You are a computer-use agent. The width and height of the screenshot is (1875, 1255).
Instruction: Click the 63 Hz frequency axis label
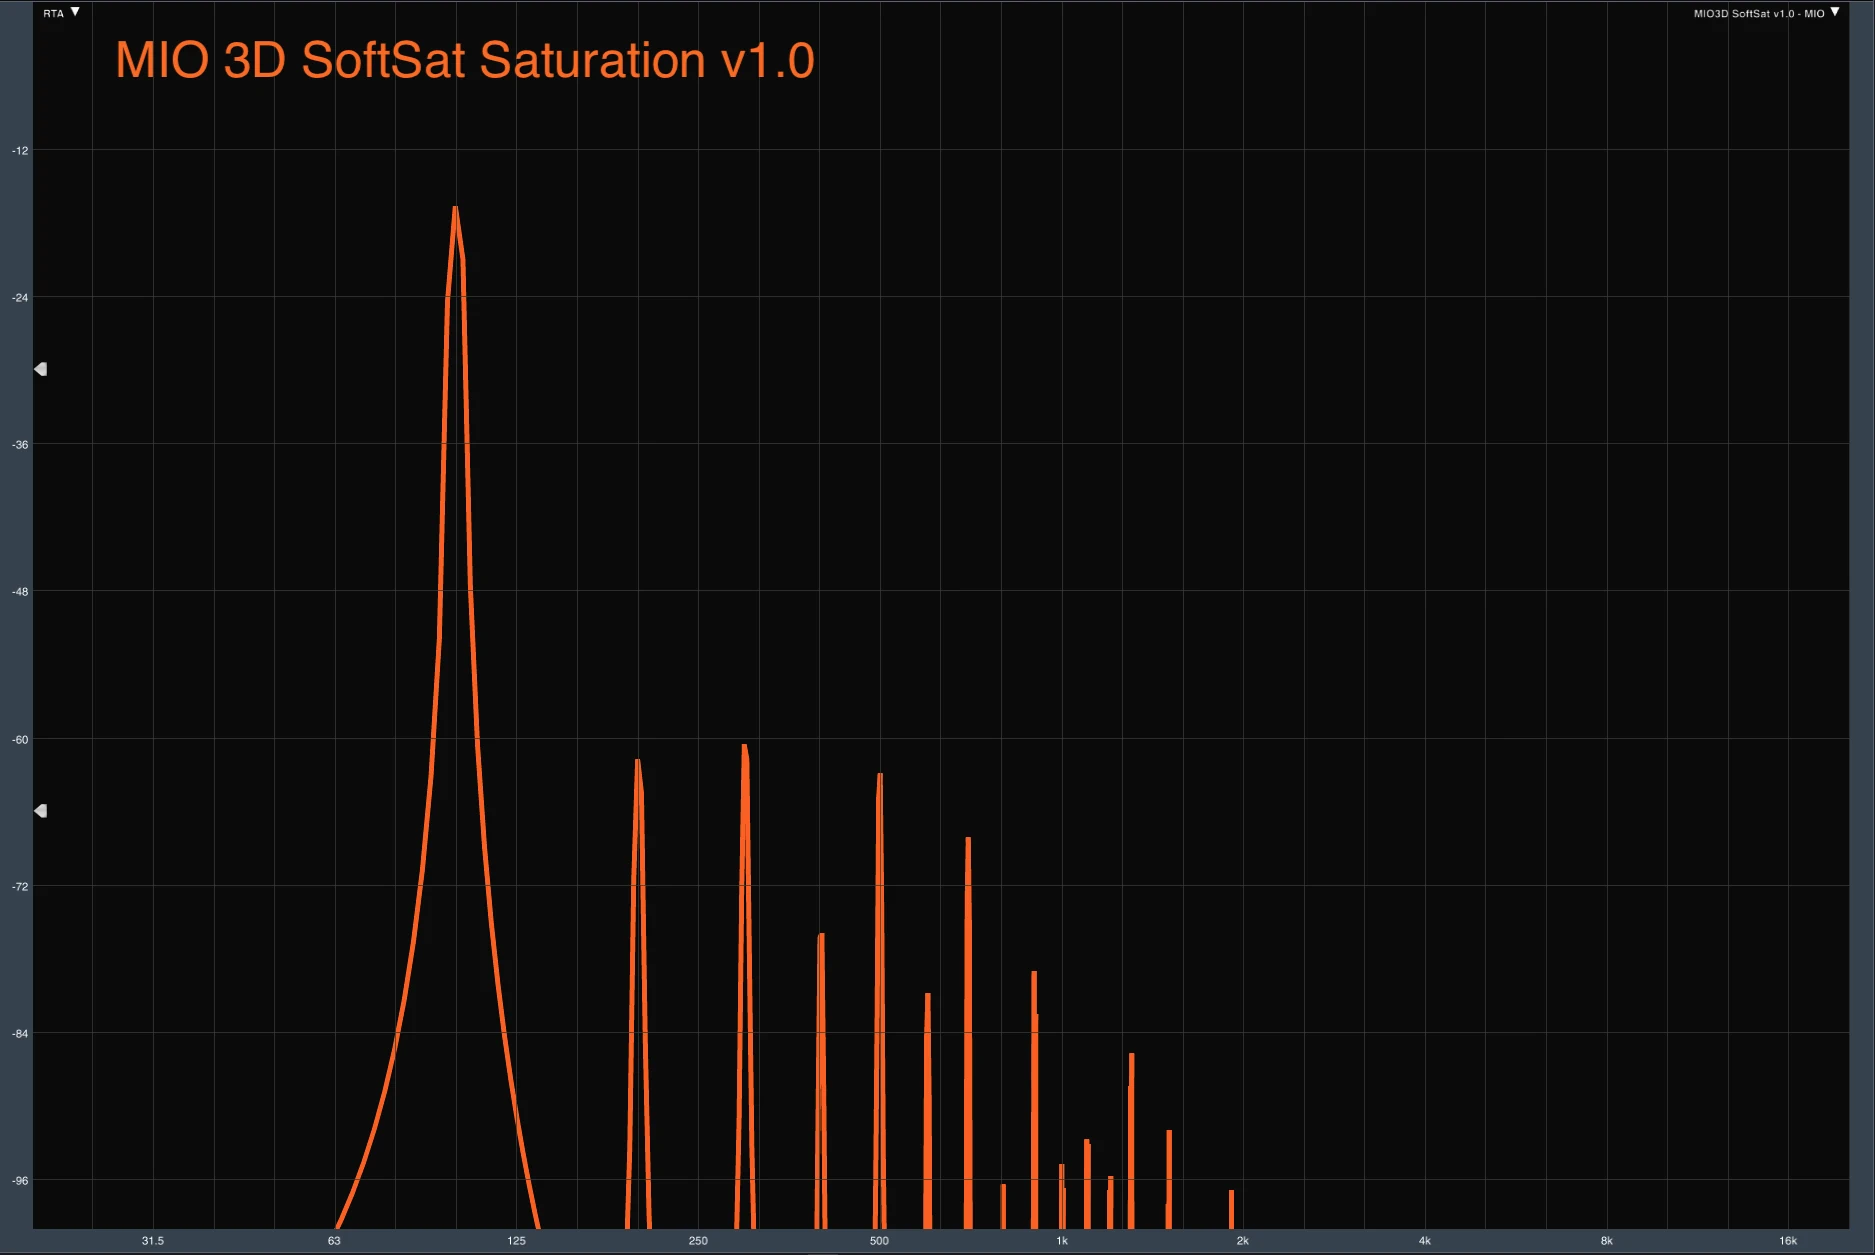pos(334,1241)
